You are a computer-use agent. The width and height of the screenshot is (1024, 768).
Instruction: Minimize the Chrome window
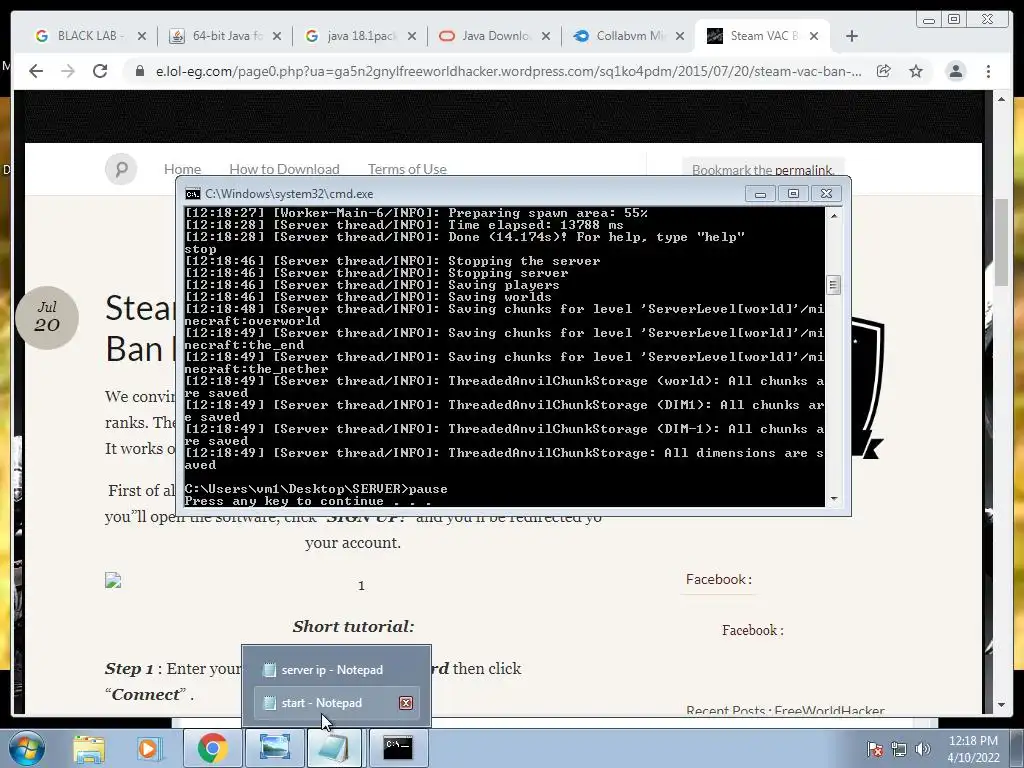click(x=929, y=19)
